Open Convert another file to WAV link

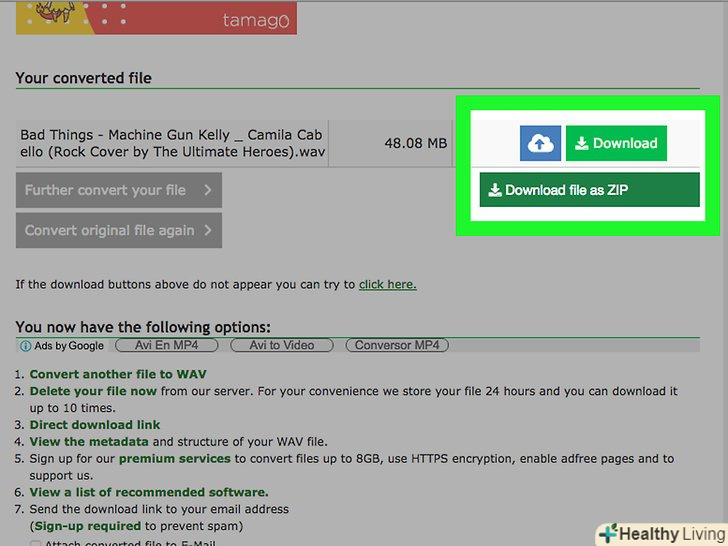[118, 374]
